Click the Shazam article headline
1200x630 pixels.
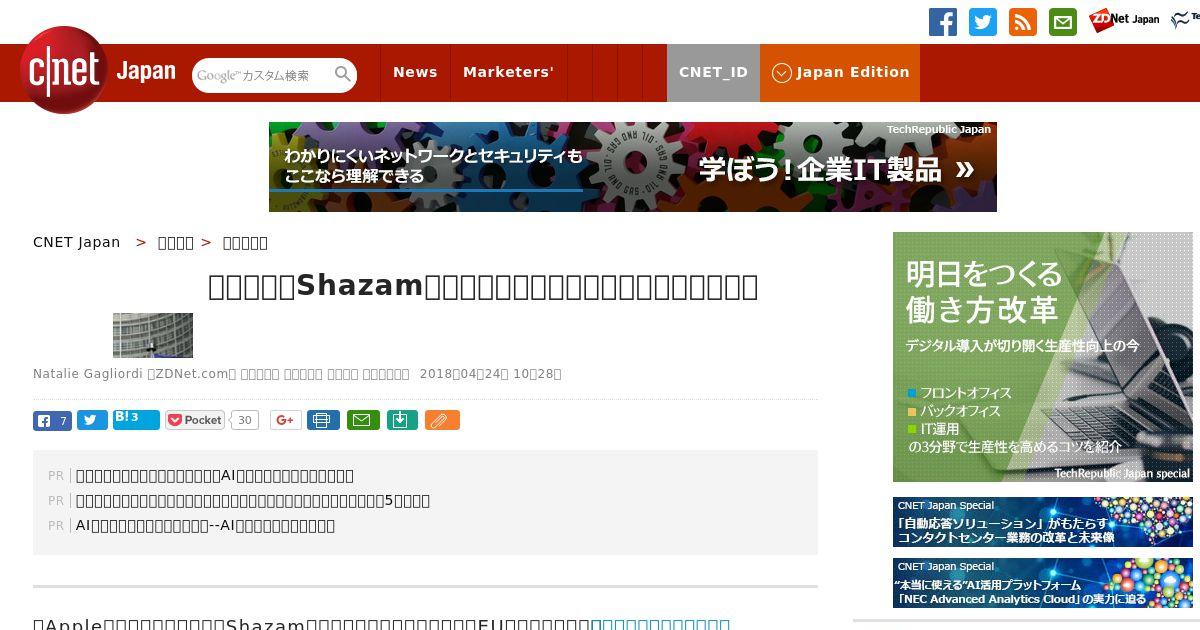pyautogui.click(x=483, y=286)
